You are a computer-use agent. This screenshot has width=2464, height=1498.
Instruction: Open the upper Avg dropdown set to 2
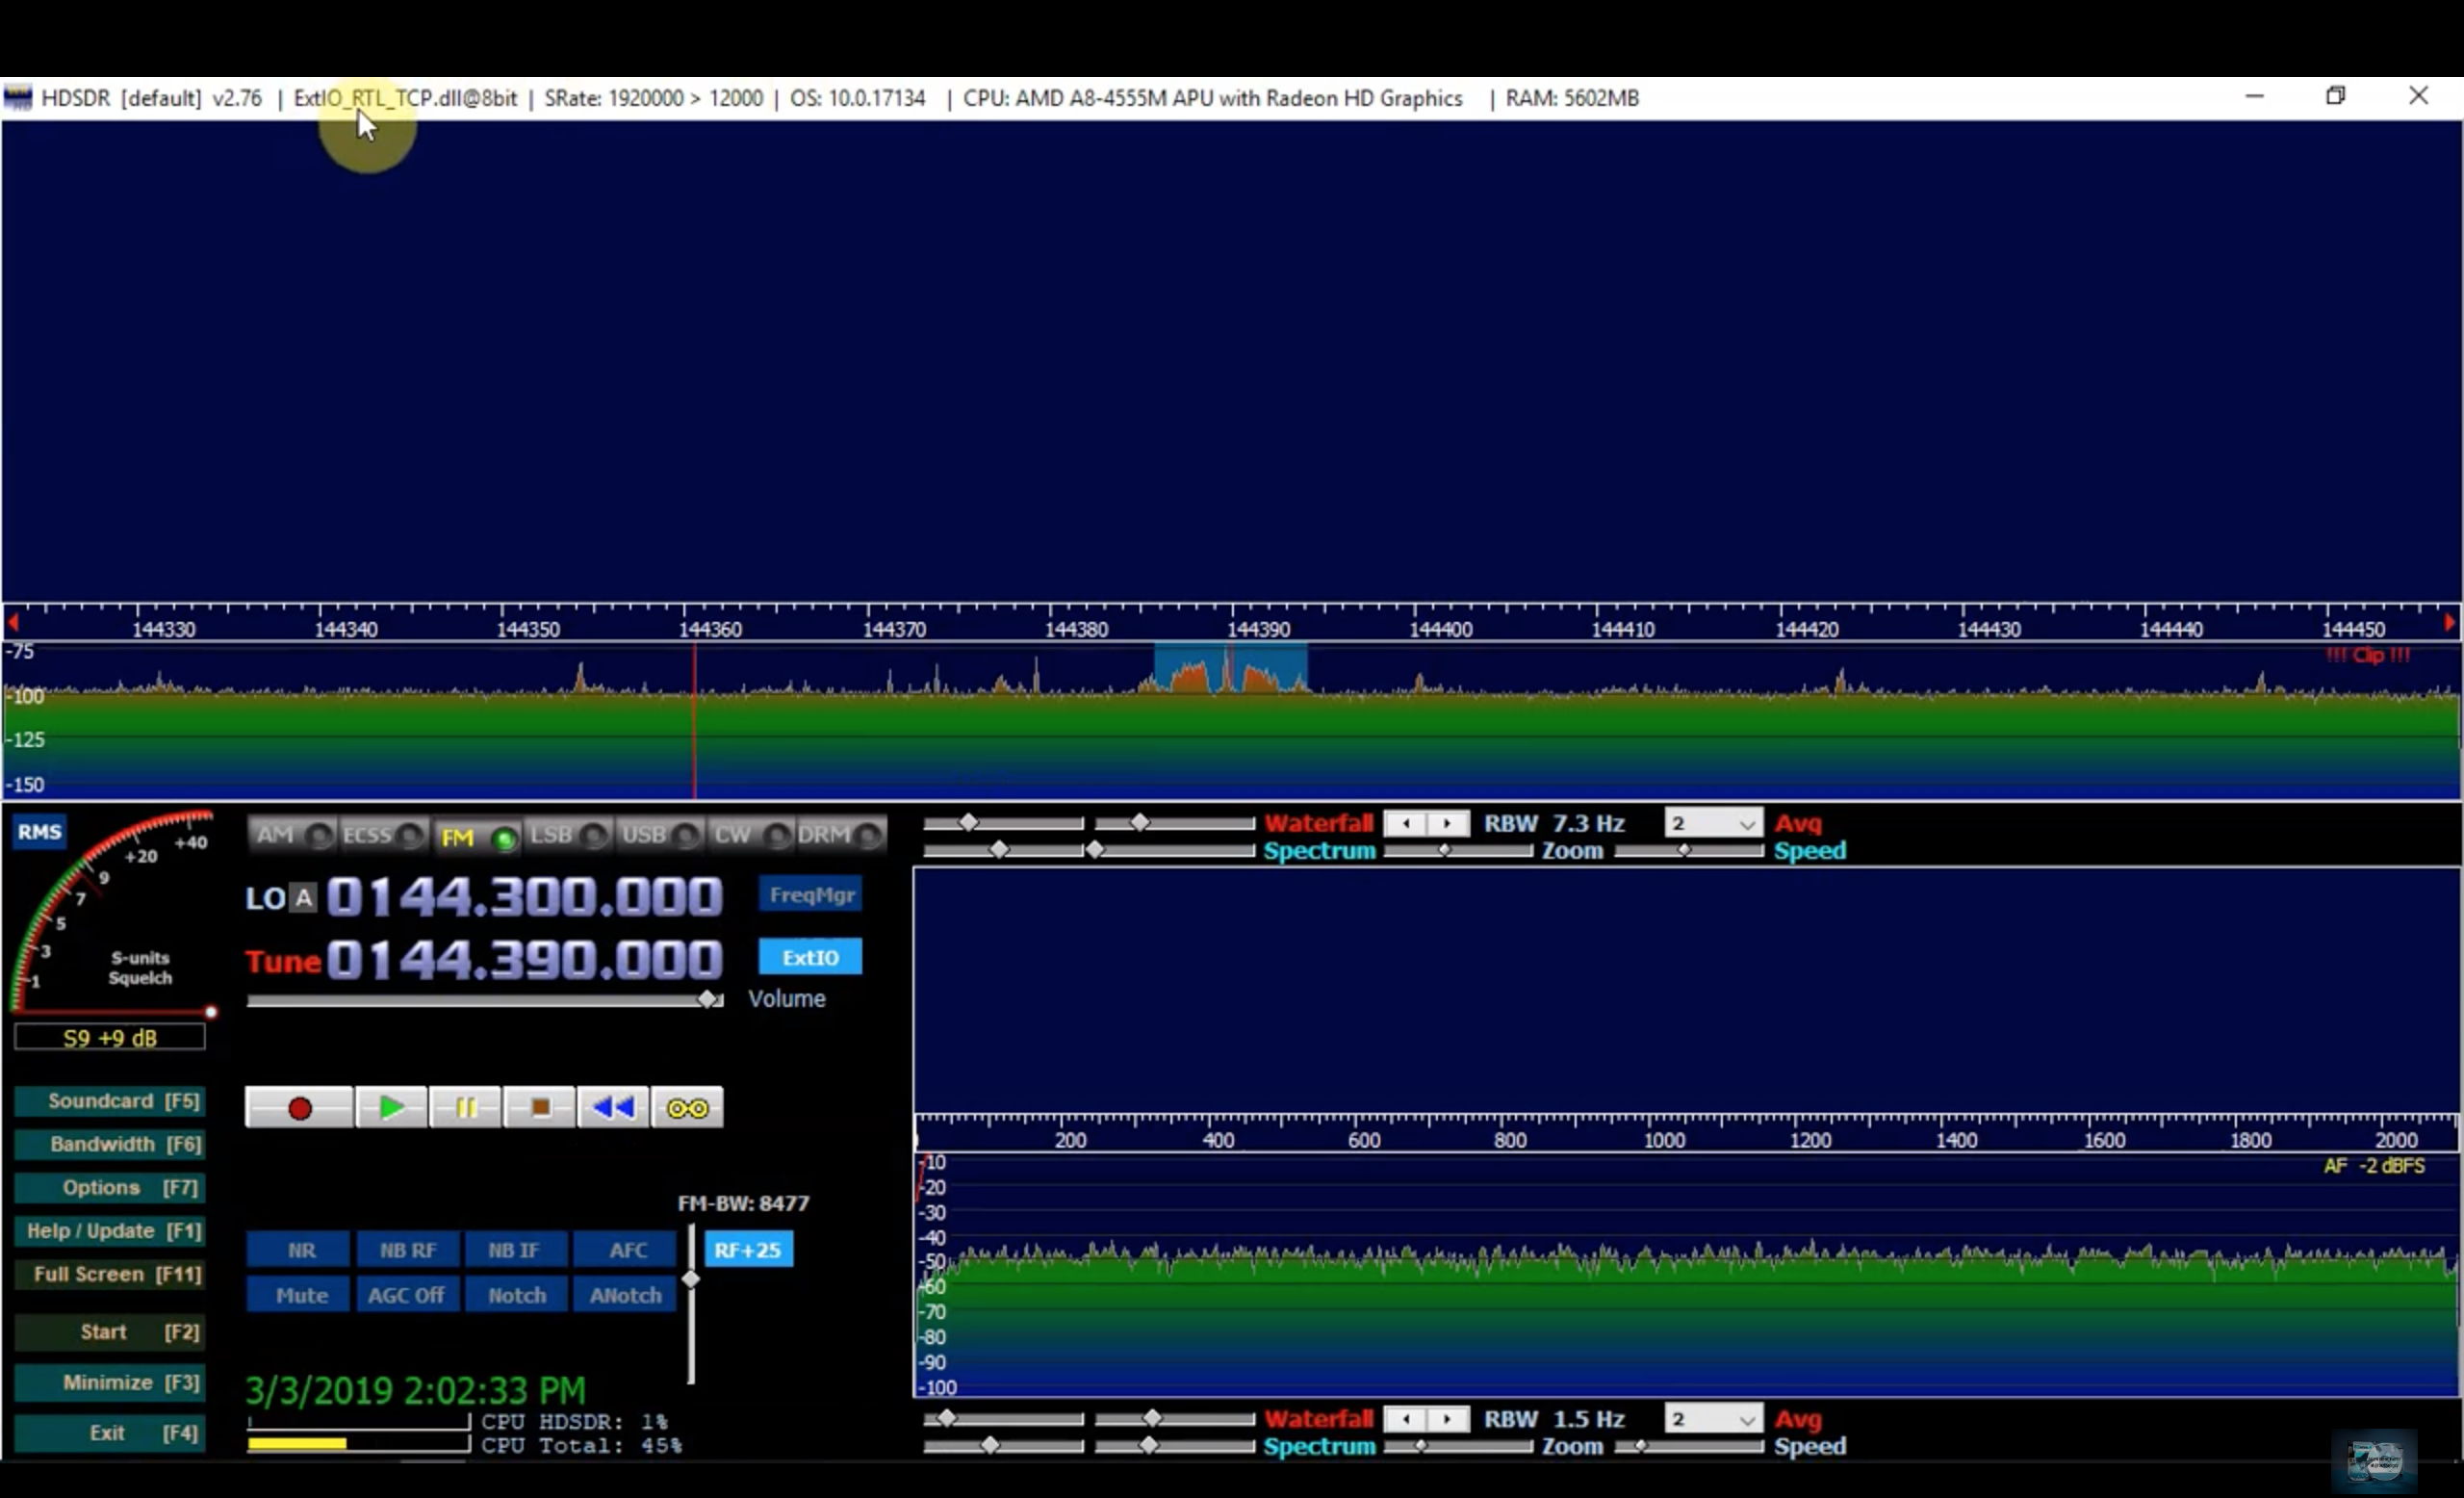click(x=1713, y=824)
